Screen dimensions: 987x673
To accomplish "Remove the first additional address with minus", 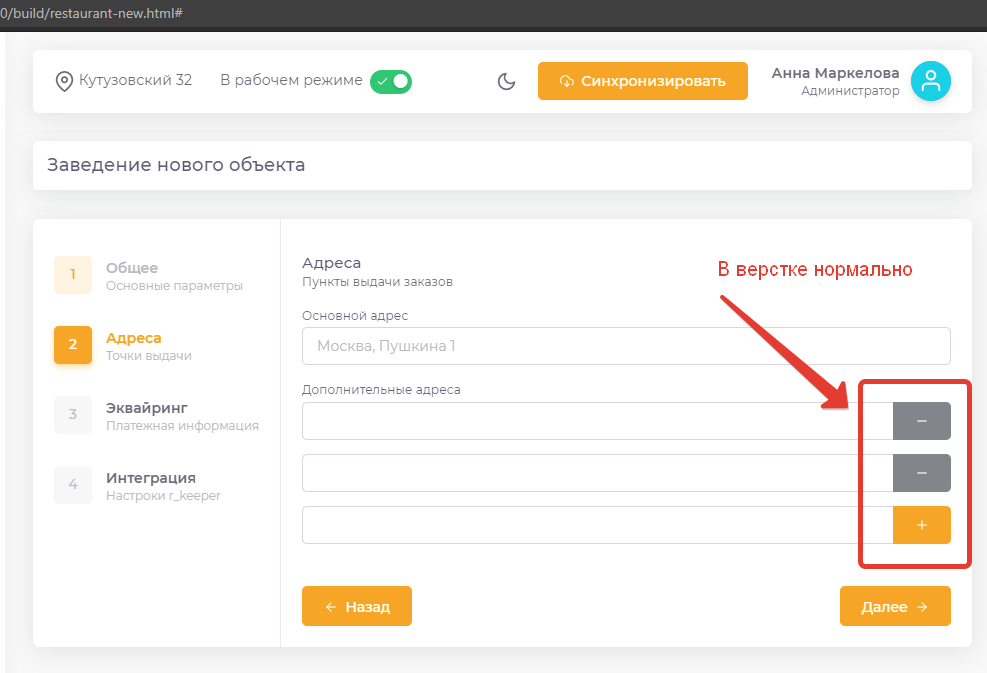I will pyautogui.click(x=921, y=421).
